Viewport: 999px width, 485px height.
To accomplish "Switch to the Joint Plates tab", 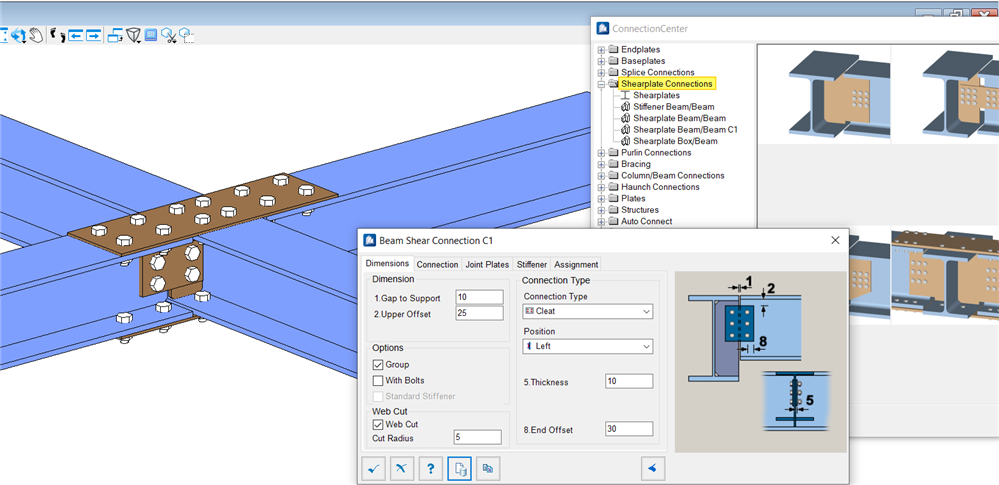I will coord(487,265).
